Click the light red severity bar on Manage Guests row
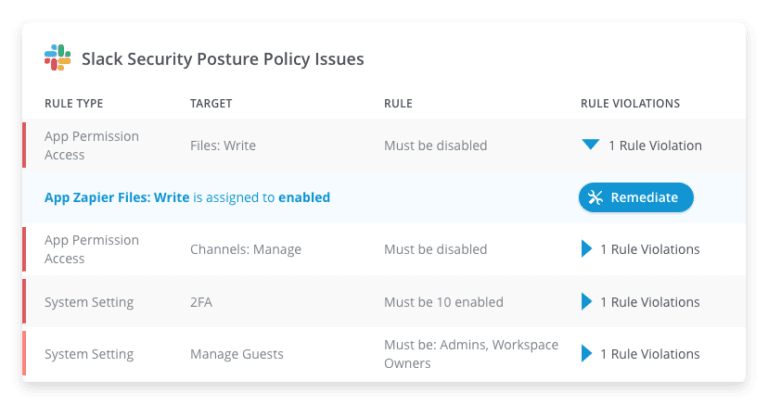This screenshot has height=405, width=768. point(24,354)
